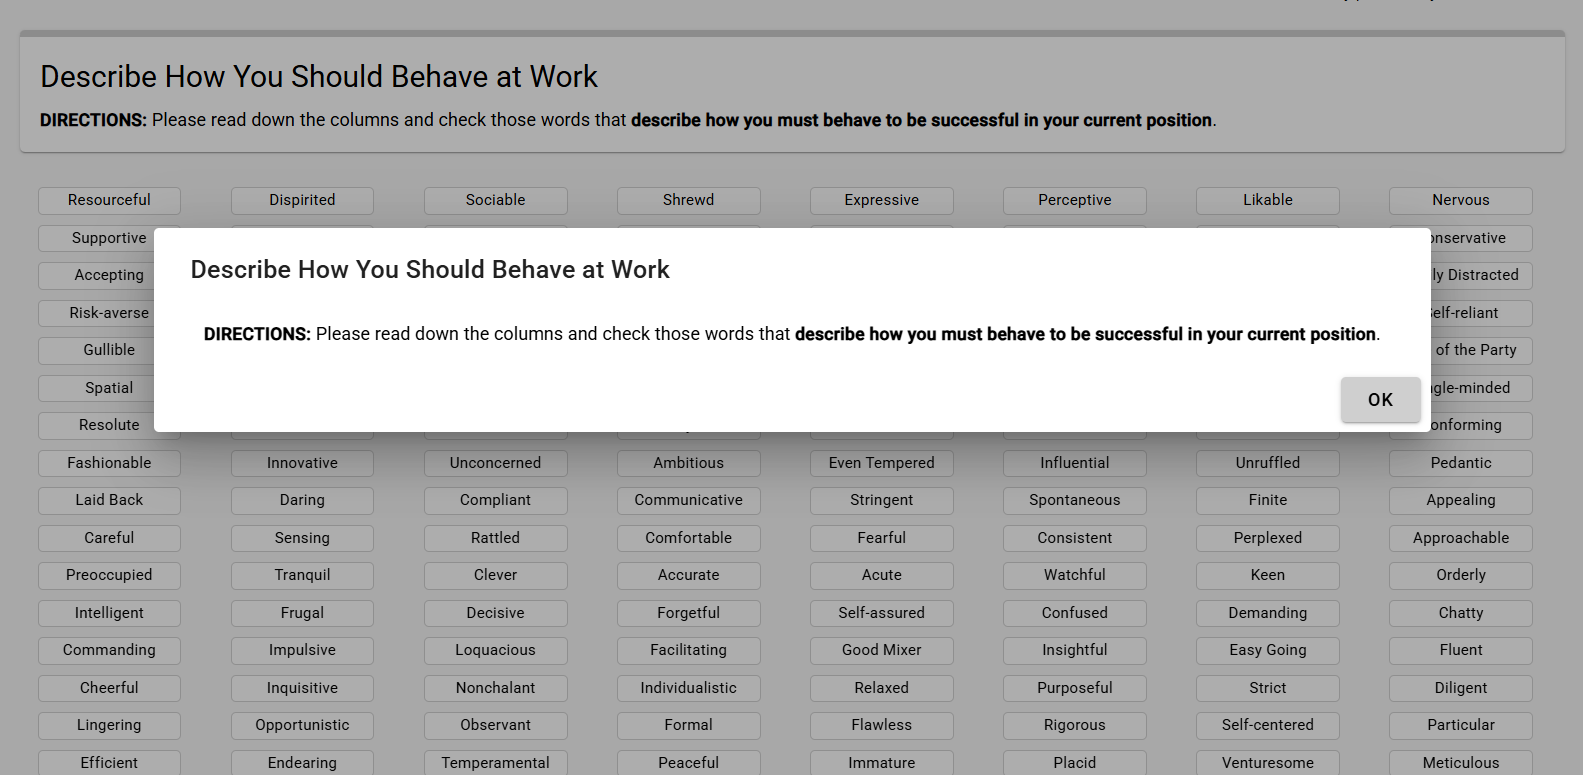1583x775 pixels.
Task: Select the Nervous word
Action: pyautogui.click(x=1460, y=200)
